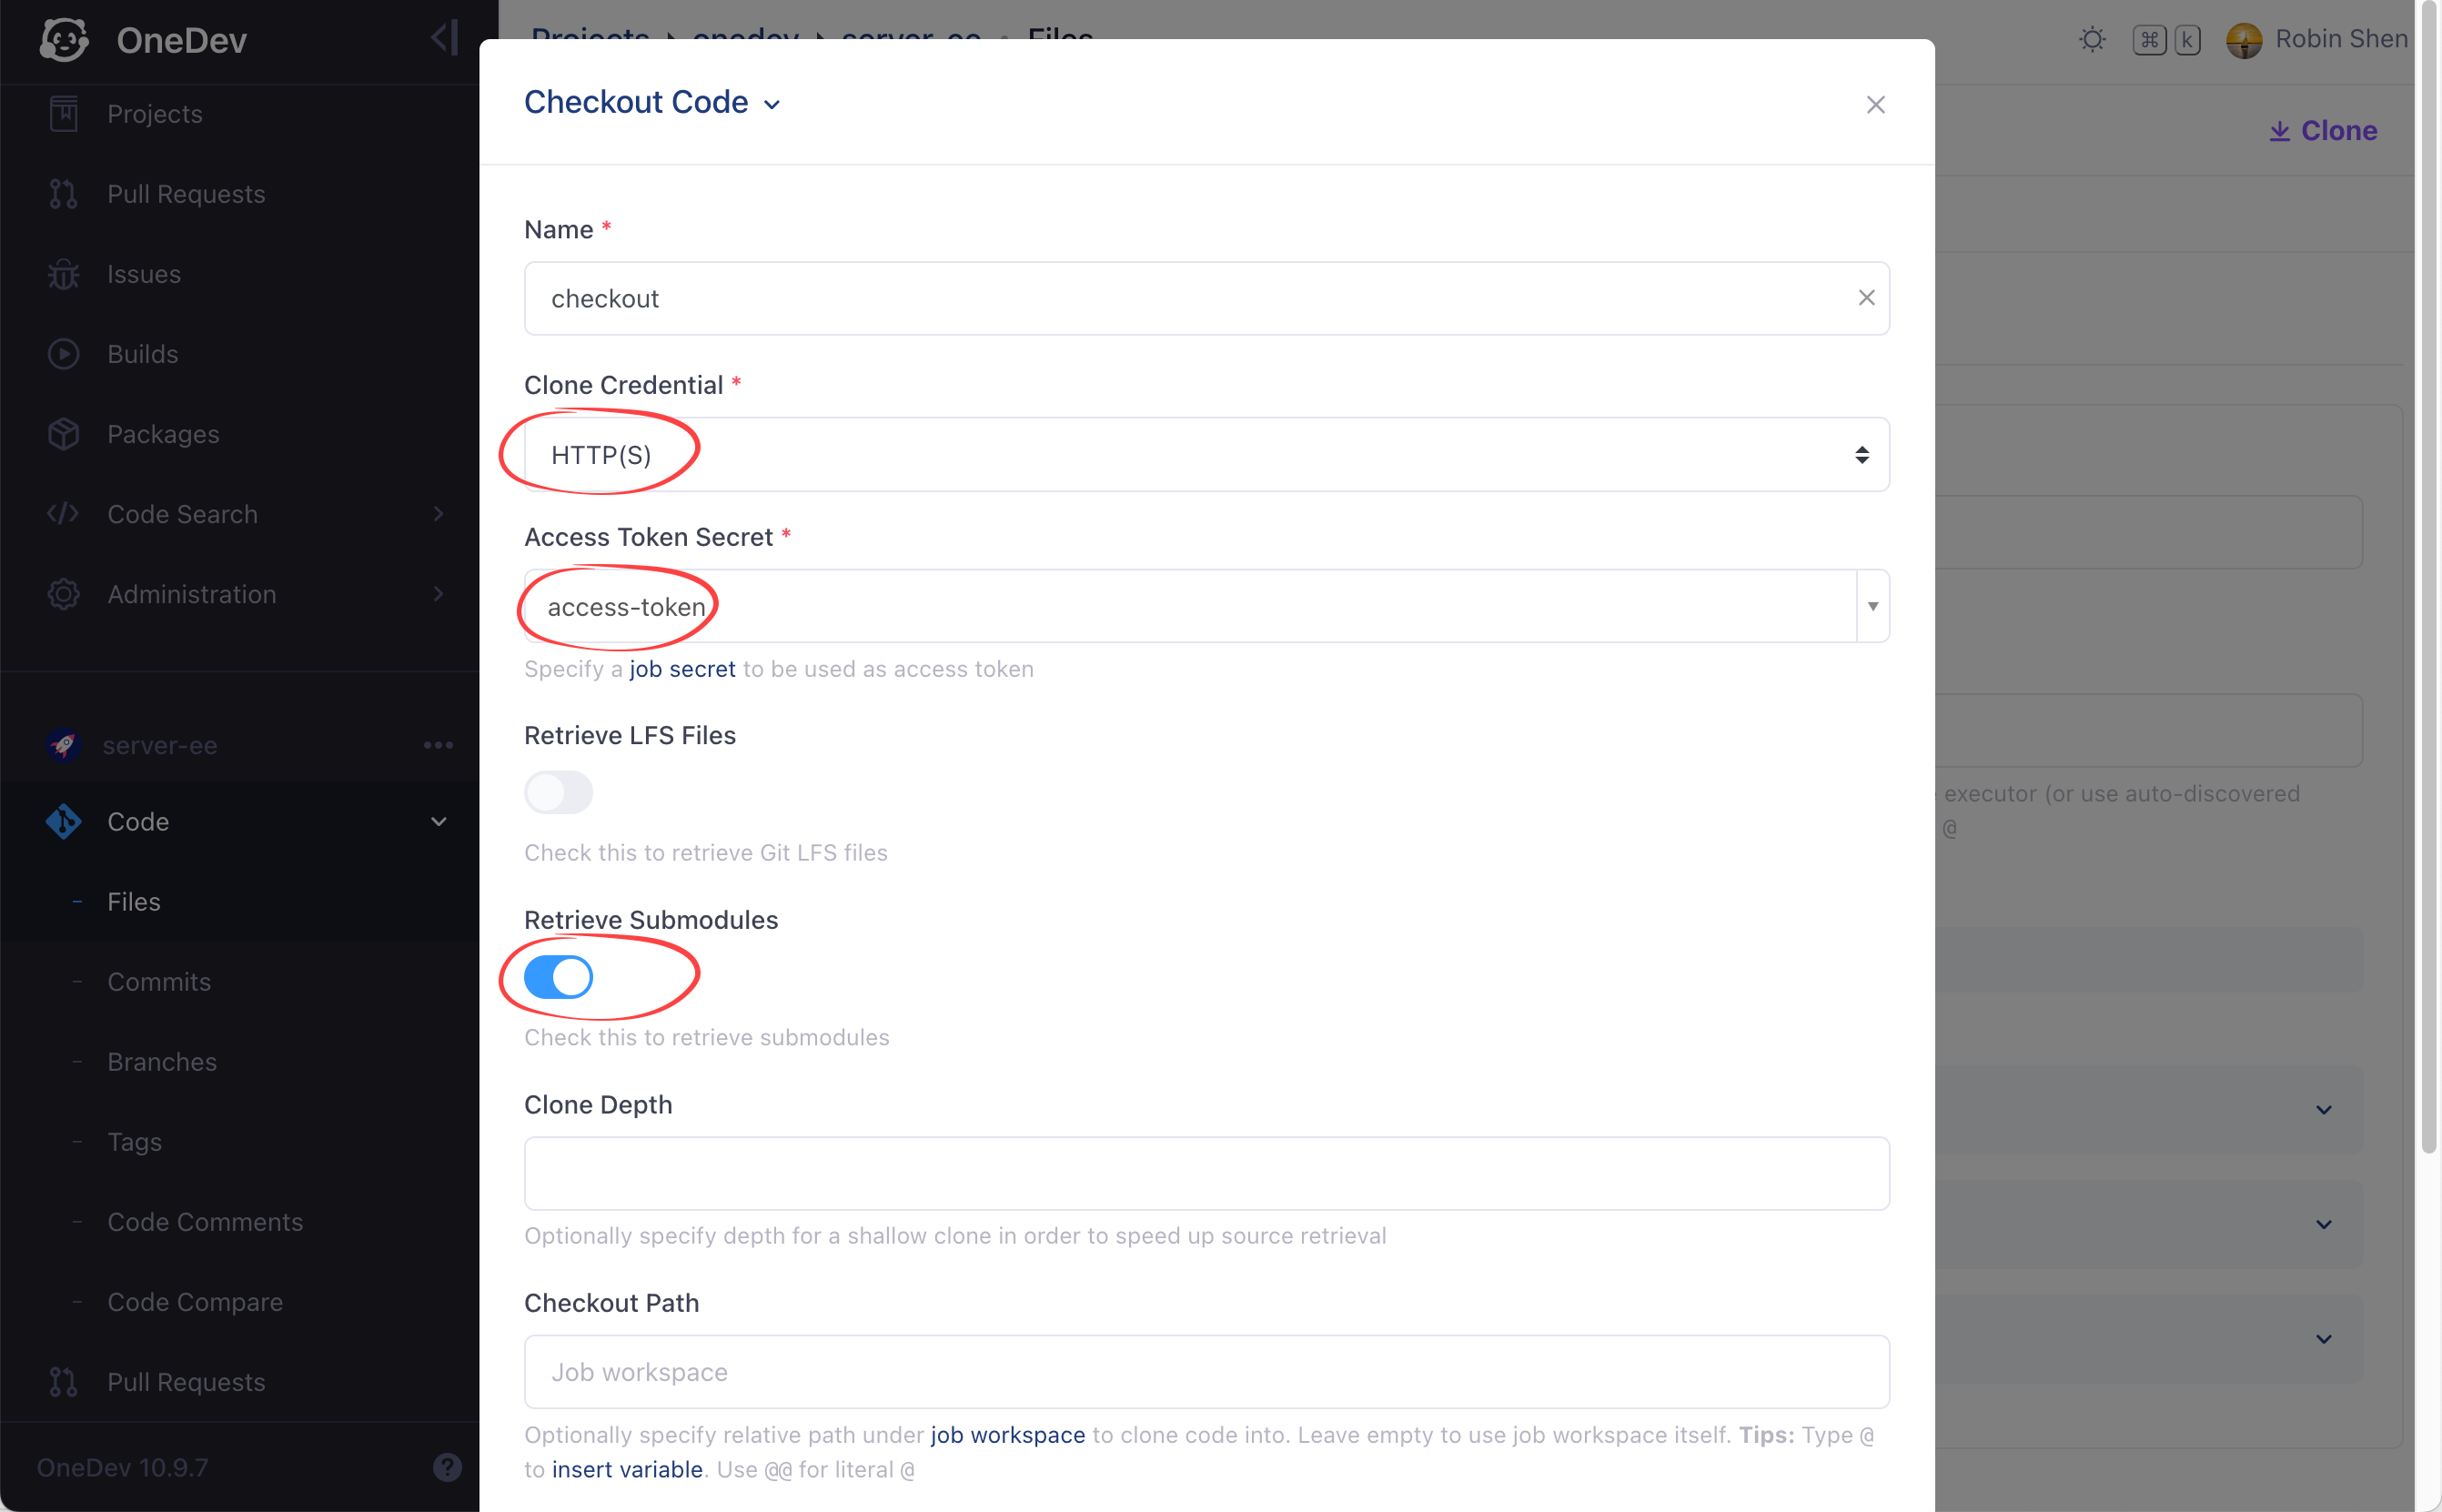Toggle light/dark theme with the sun icon

click(x=2091, y=39)
